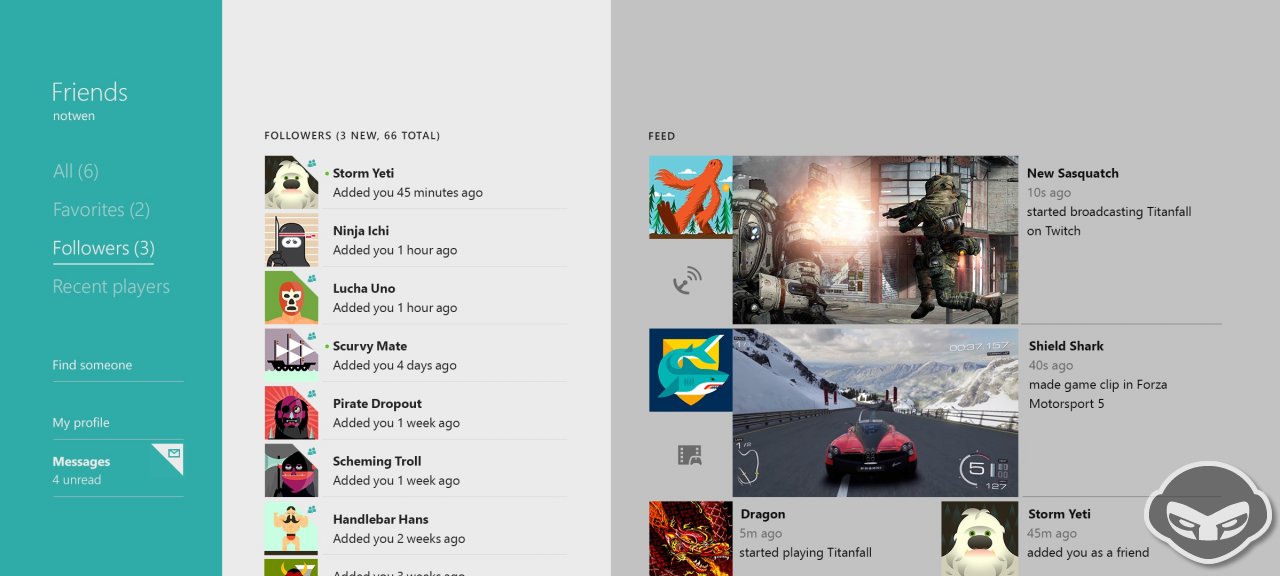Select Storm Yeti follower name
This screenshot has width=1280, height=576.
(x=363, y=173)
